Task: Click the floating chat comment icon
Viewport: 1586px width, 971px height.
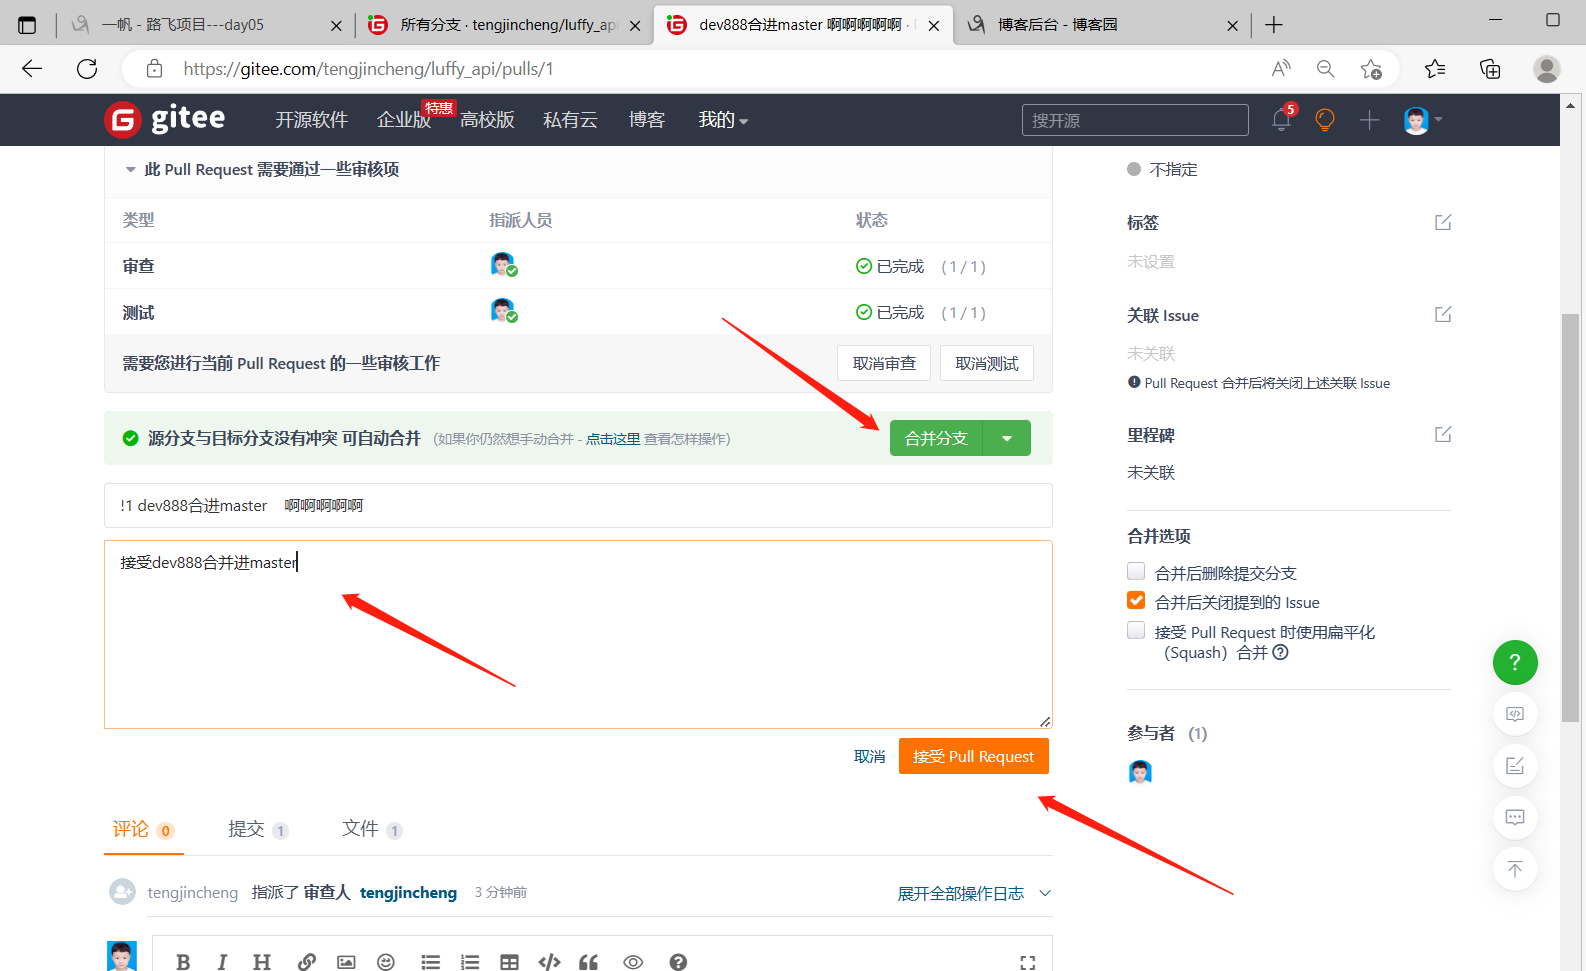Action: click(x=1515, y=817)
